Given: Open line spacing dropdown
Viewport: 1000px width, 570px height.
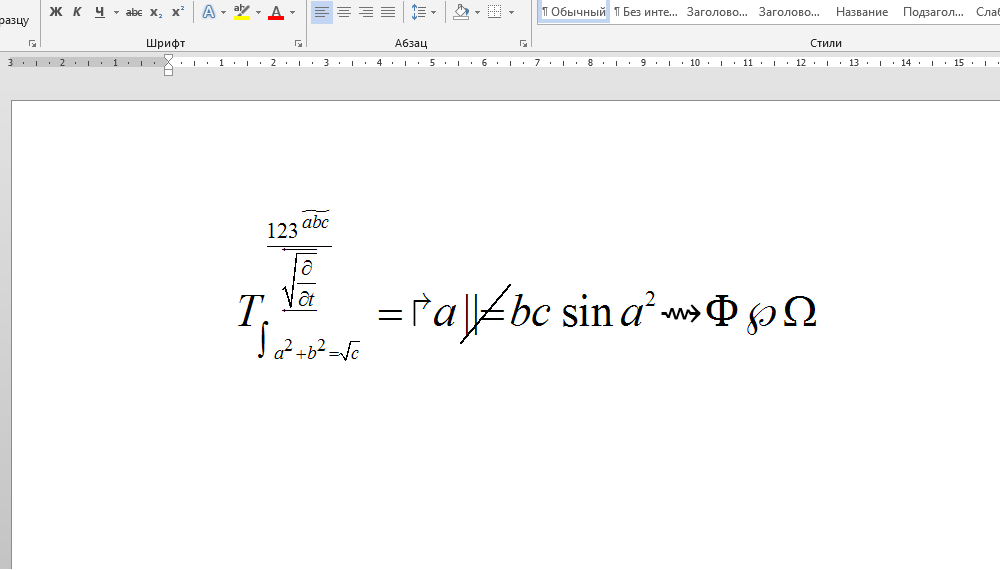Looking at the screenshot, I should tap(424, 12).
